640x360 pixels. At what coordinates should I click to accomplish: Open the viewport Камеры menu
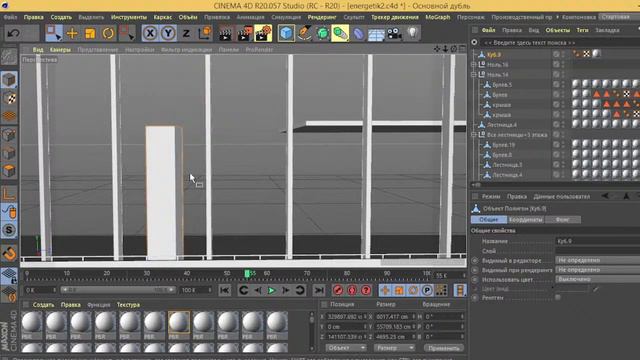[60, 49]
